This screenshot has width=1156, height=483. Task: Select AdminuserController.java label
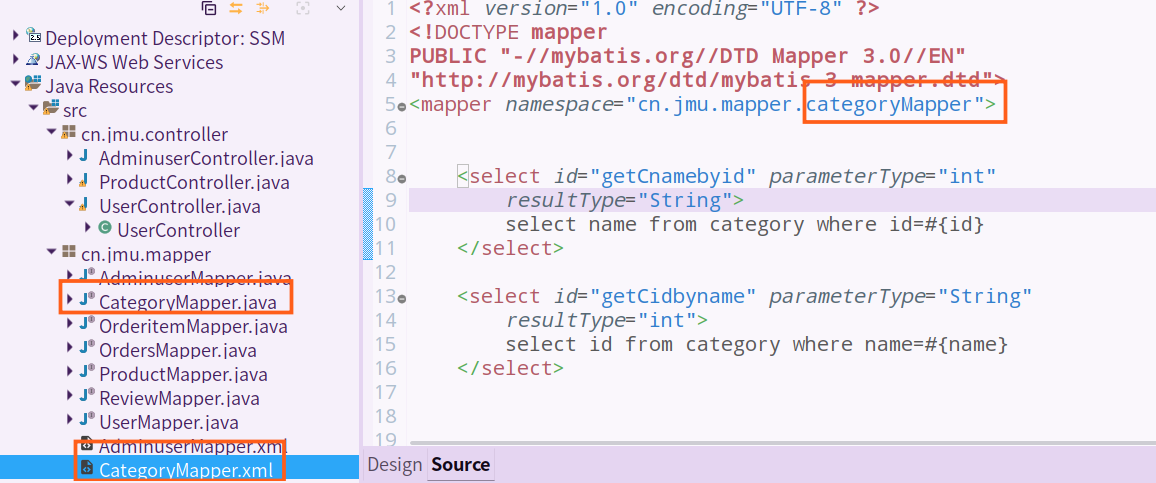pyautogui.click(x=206, y=158)
